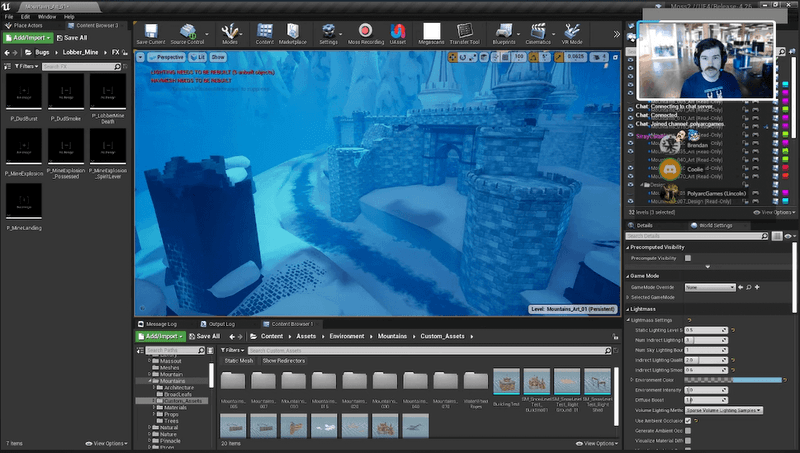The image size is (800, 453).
Task: Click the Save Current toolbar icon
Action: tap(151, 32)
